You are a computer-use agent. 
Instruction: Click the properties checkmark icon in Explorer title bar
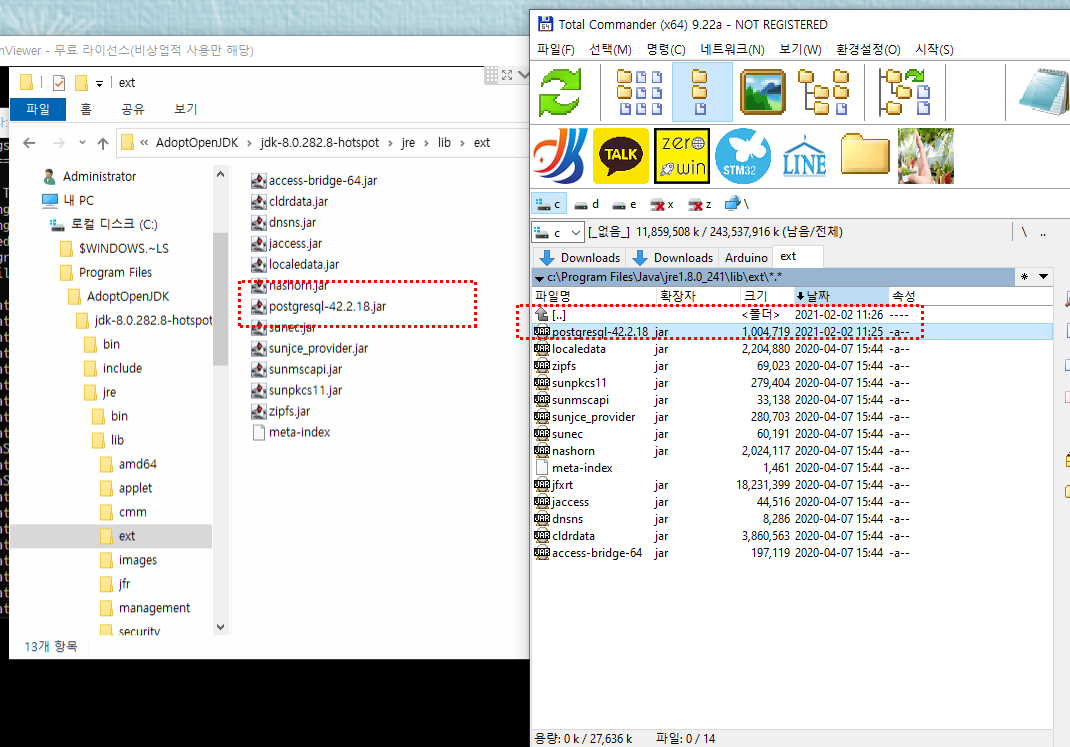59,83
